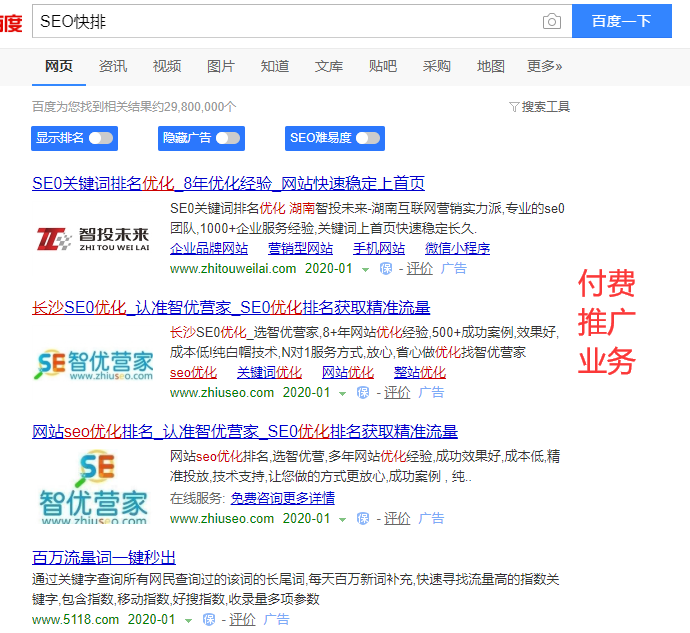Click the 广告 label next to zhitouweilai.com
This screenshot has height=633, width=690.
[454, 269]
